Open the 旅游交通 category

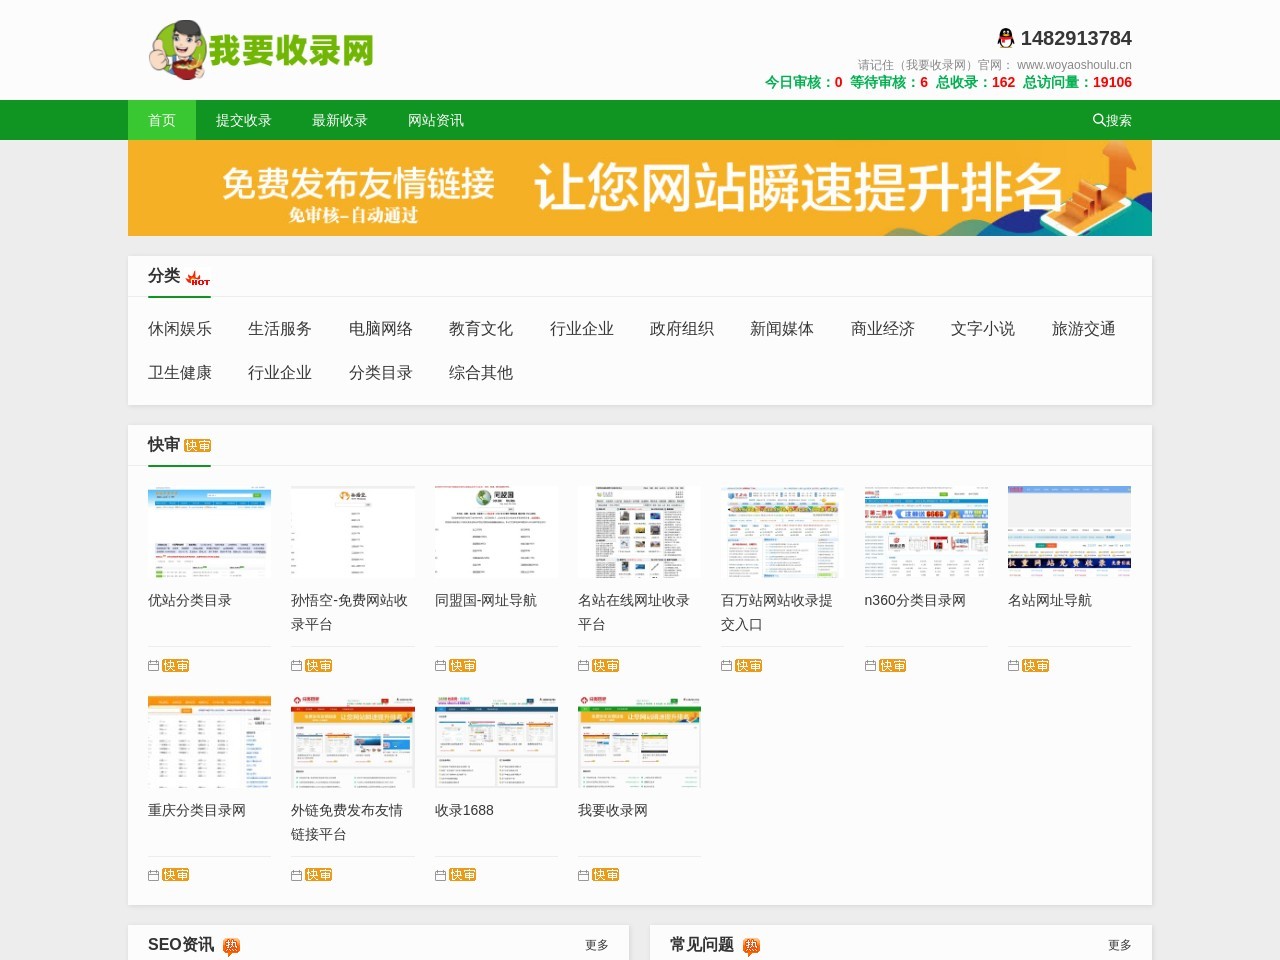click(x=1083, y=329)
